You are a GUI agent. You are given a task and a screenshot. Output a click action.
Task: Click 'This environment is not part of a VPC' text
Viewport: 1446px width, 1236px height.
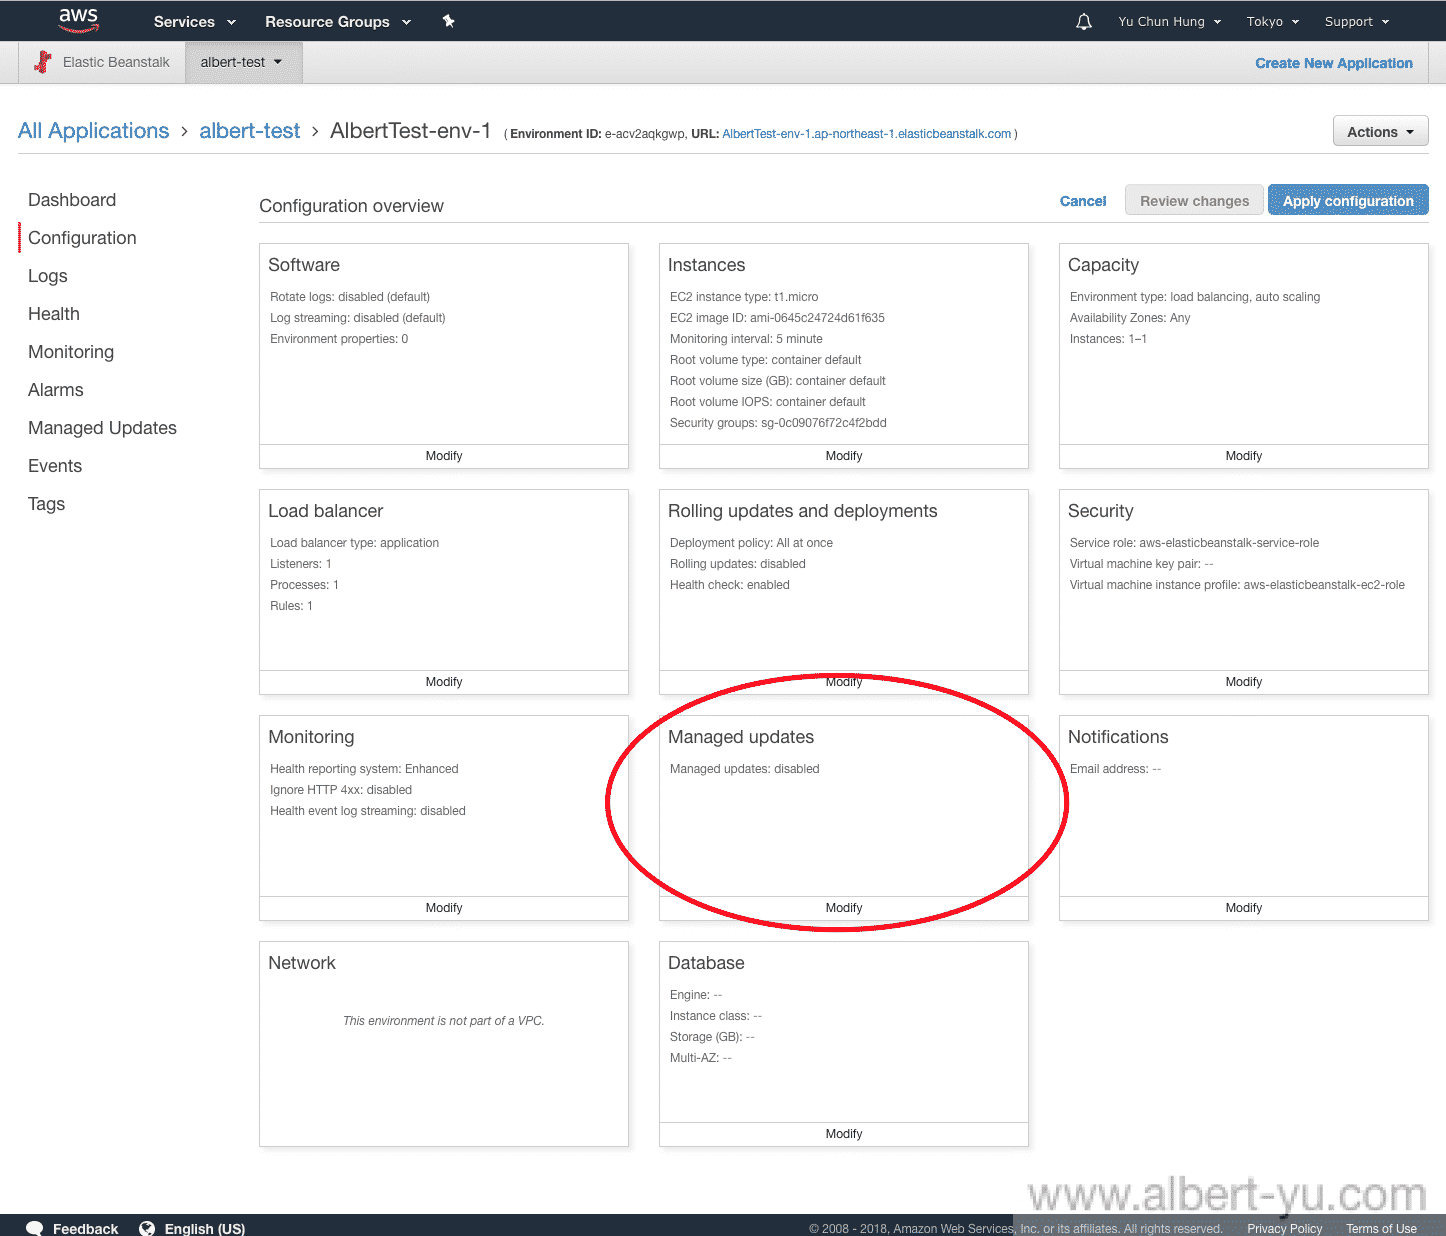pos(444,1021)
